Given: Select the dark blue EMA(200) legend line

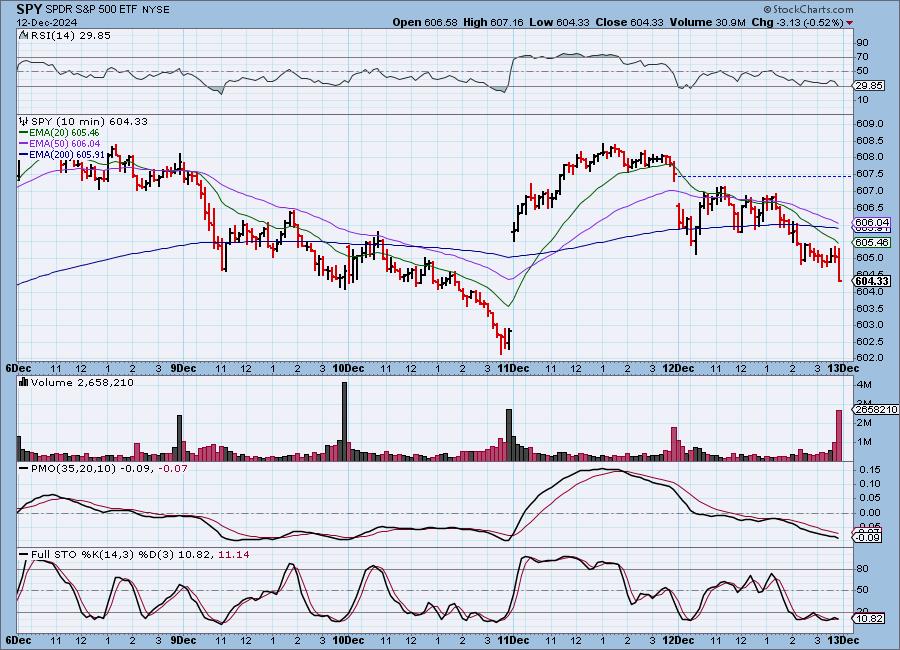Looking at the screenshot, I should point(24,154).
